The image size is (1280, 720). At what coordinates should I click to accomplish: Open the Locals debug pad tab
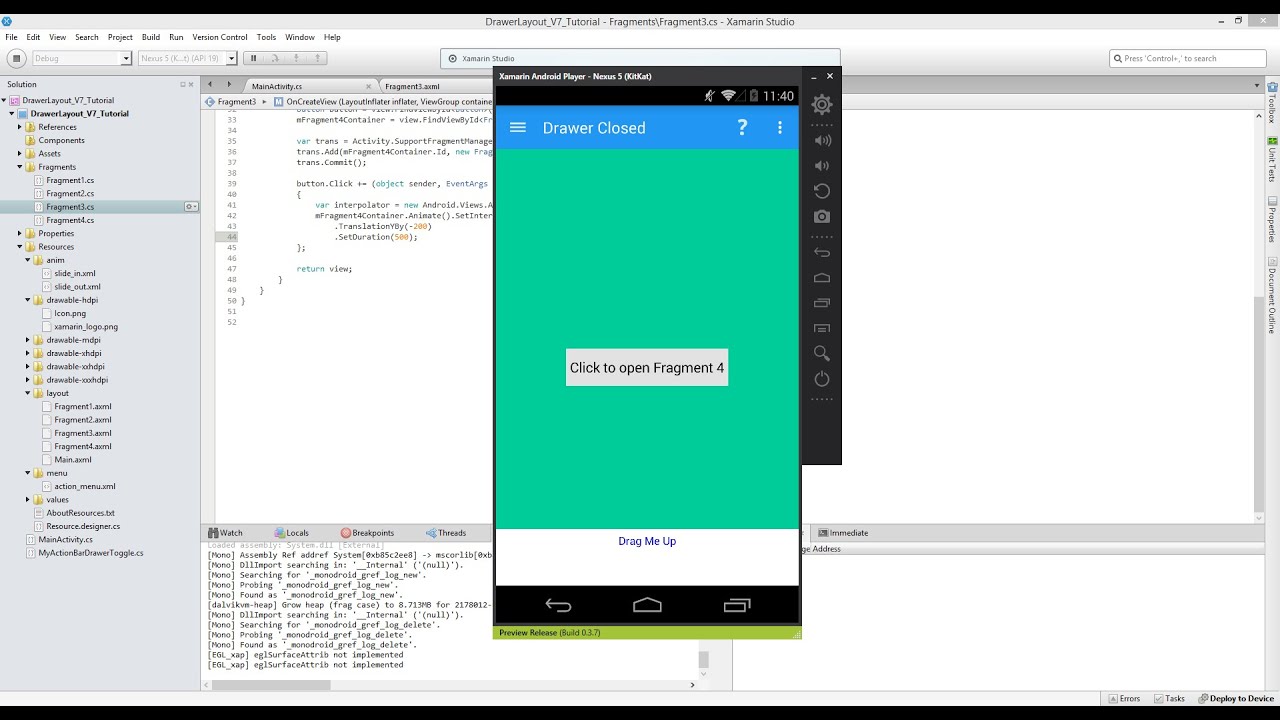(x=291, y=533)
